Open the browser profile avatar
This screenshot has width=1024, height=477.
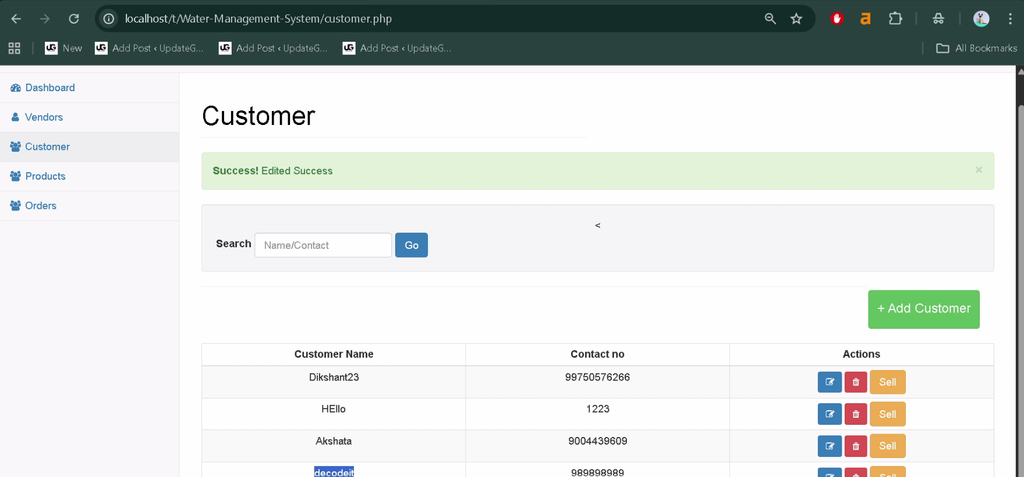click(x=981, y=19)
